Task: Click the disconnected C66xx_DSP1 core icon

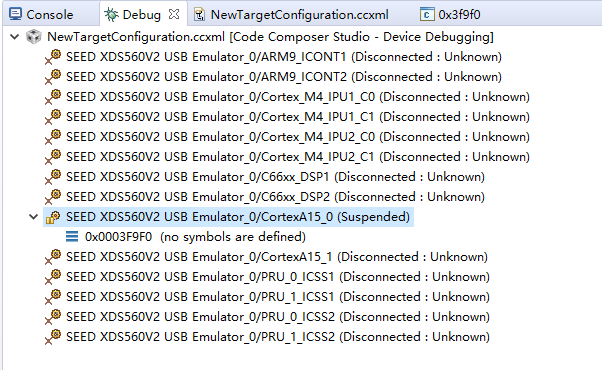Action: coord(53,177)
